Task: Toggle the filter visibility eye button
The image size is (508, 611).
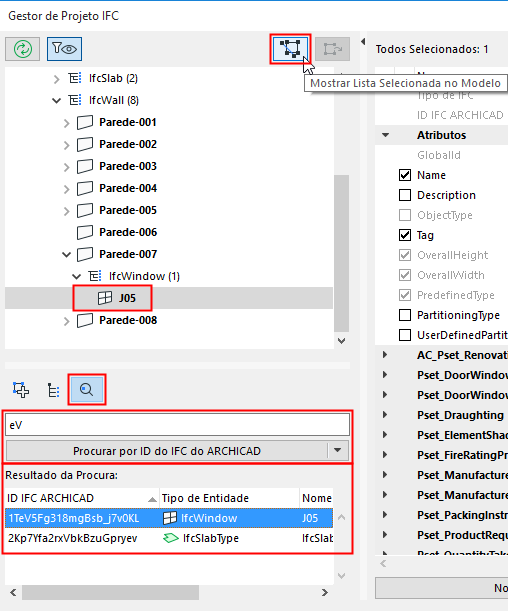Action: pos(64,49)
